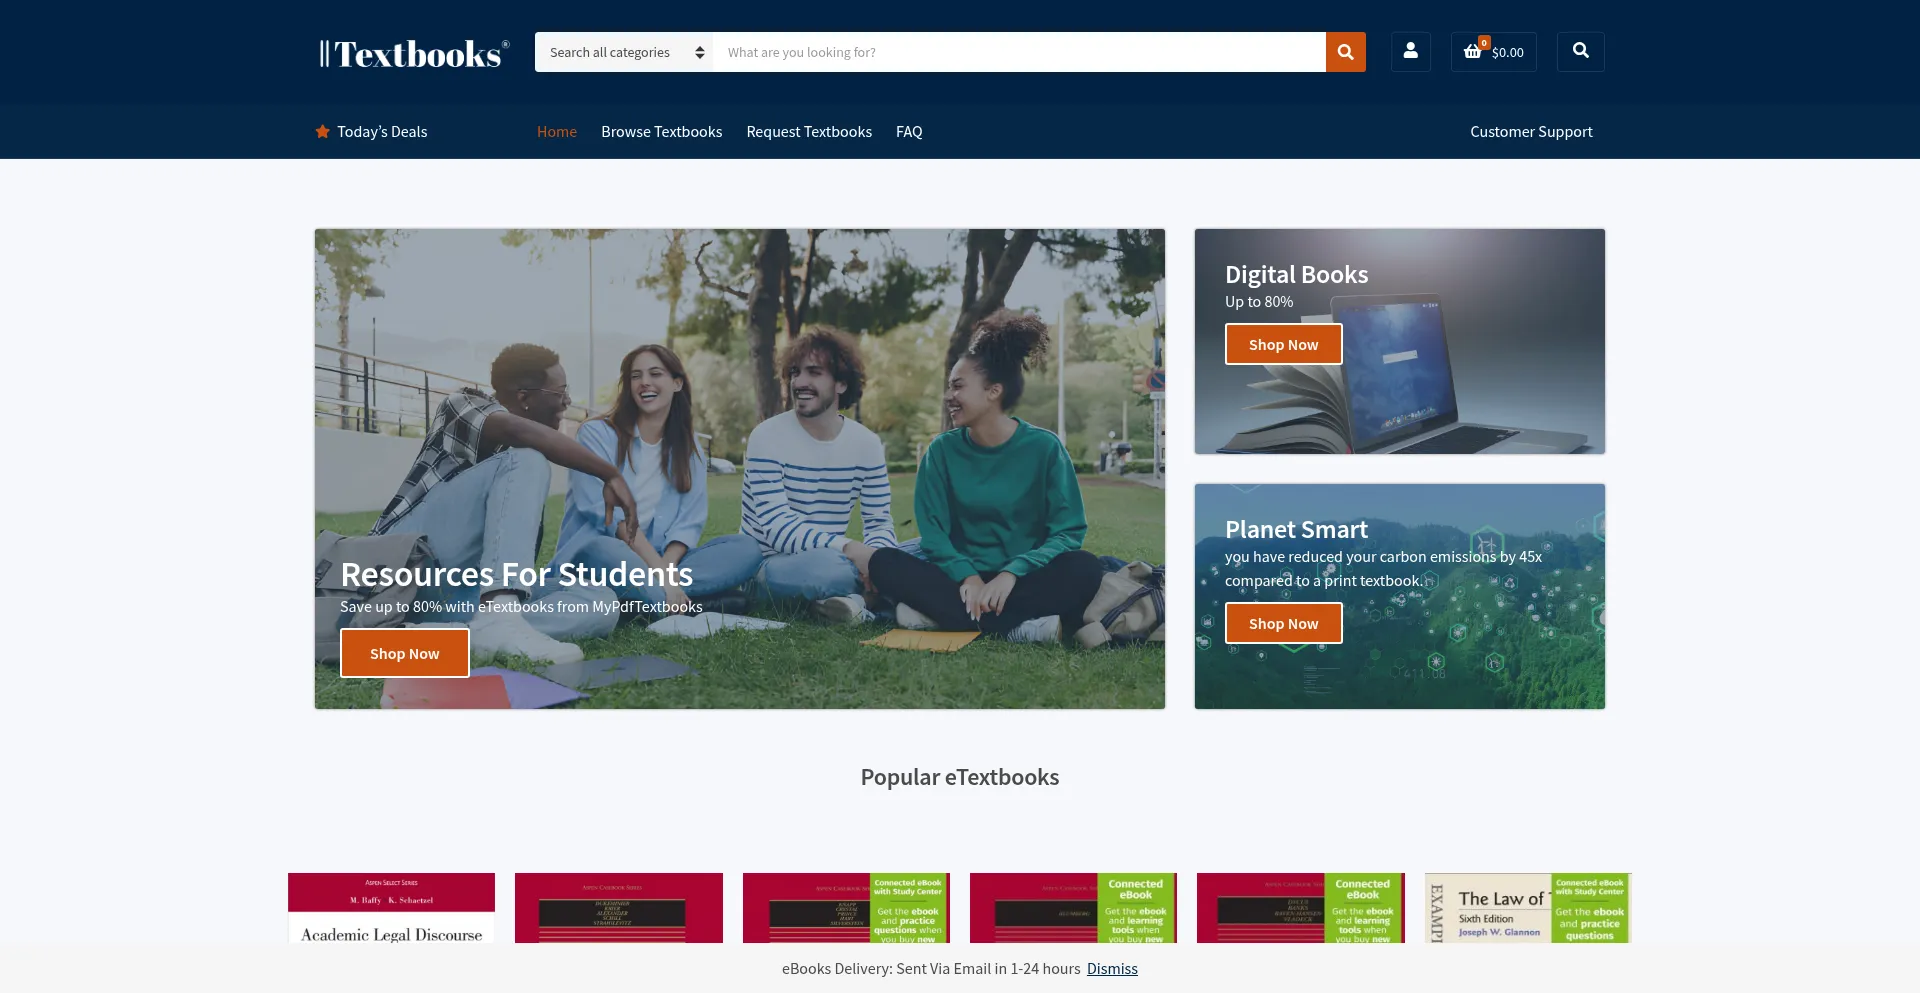Open the FAQ page
This screenshot has width=1920, height=993.
click(x=908, y=131)
